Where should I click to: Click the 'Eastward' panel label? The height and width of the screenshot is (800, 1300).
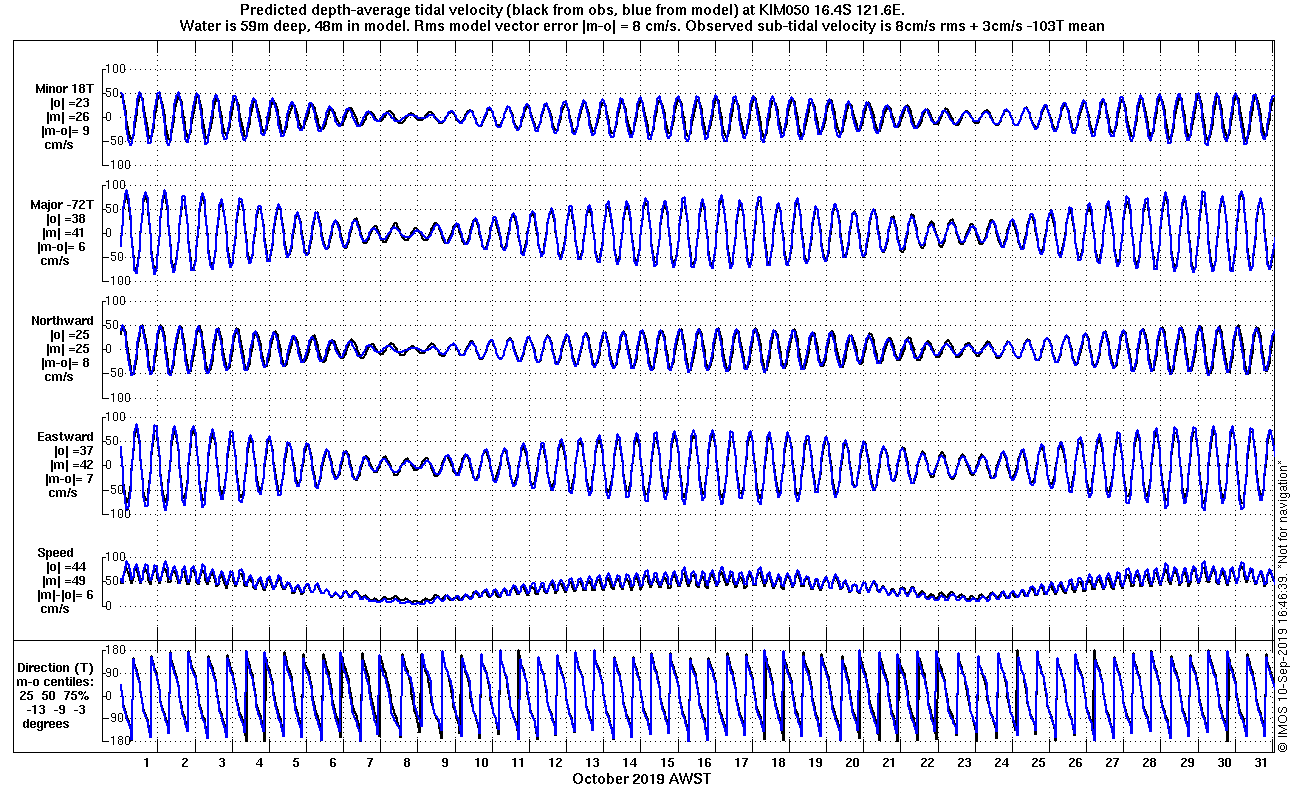click(x=66, y=437)
